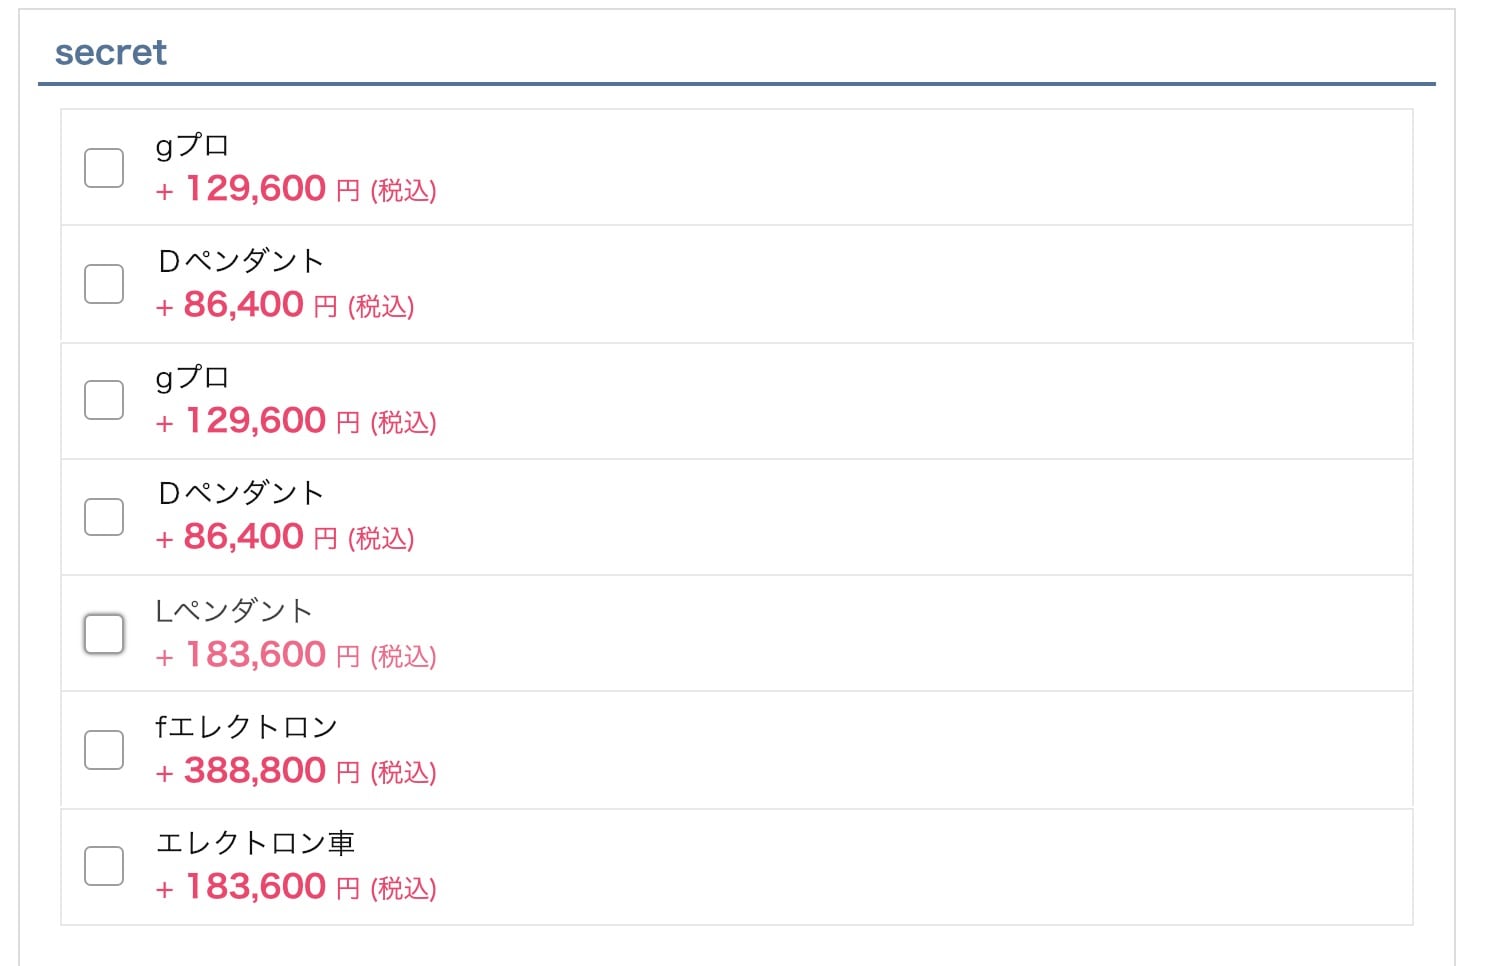1490x966 pixels.
Task: Click the first Dペンダント label
Action: [241, 262]
